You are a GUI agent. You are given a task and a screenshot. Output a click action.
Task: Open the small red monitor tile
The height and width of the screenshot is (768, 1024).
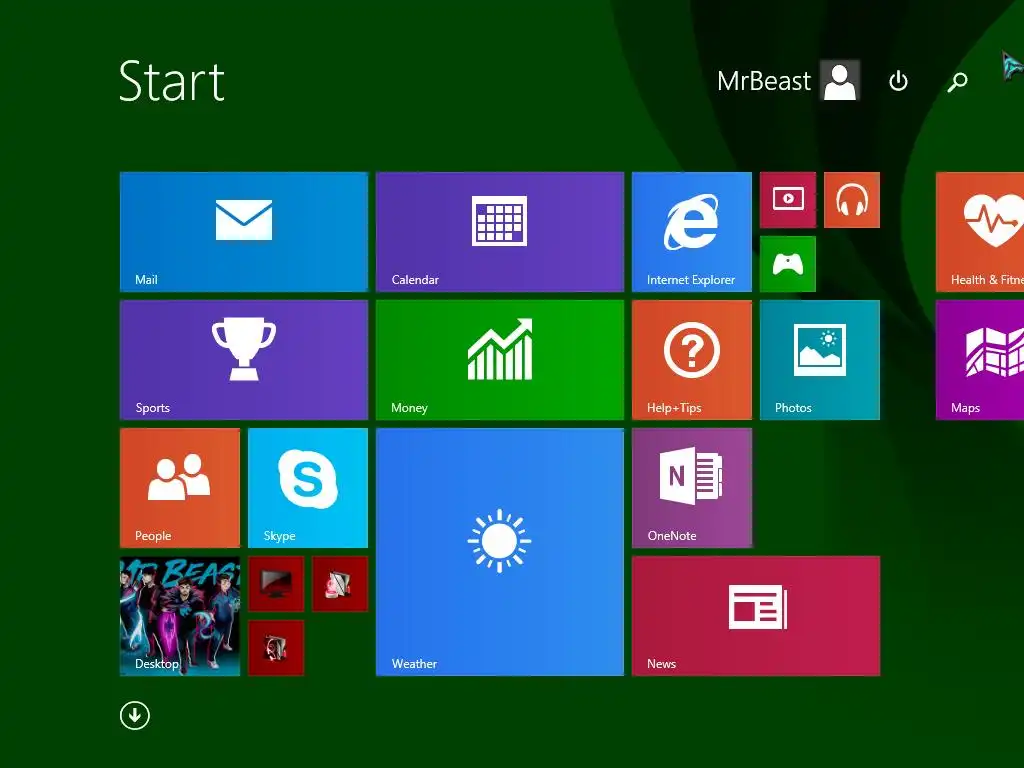(276, 584)
